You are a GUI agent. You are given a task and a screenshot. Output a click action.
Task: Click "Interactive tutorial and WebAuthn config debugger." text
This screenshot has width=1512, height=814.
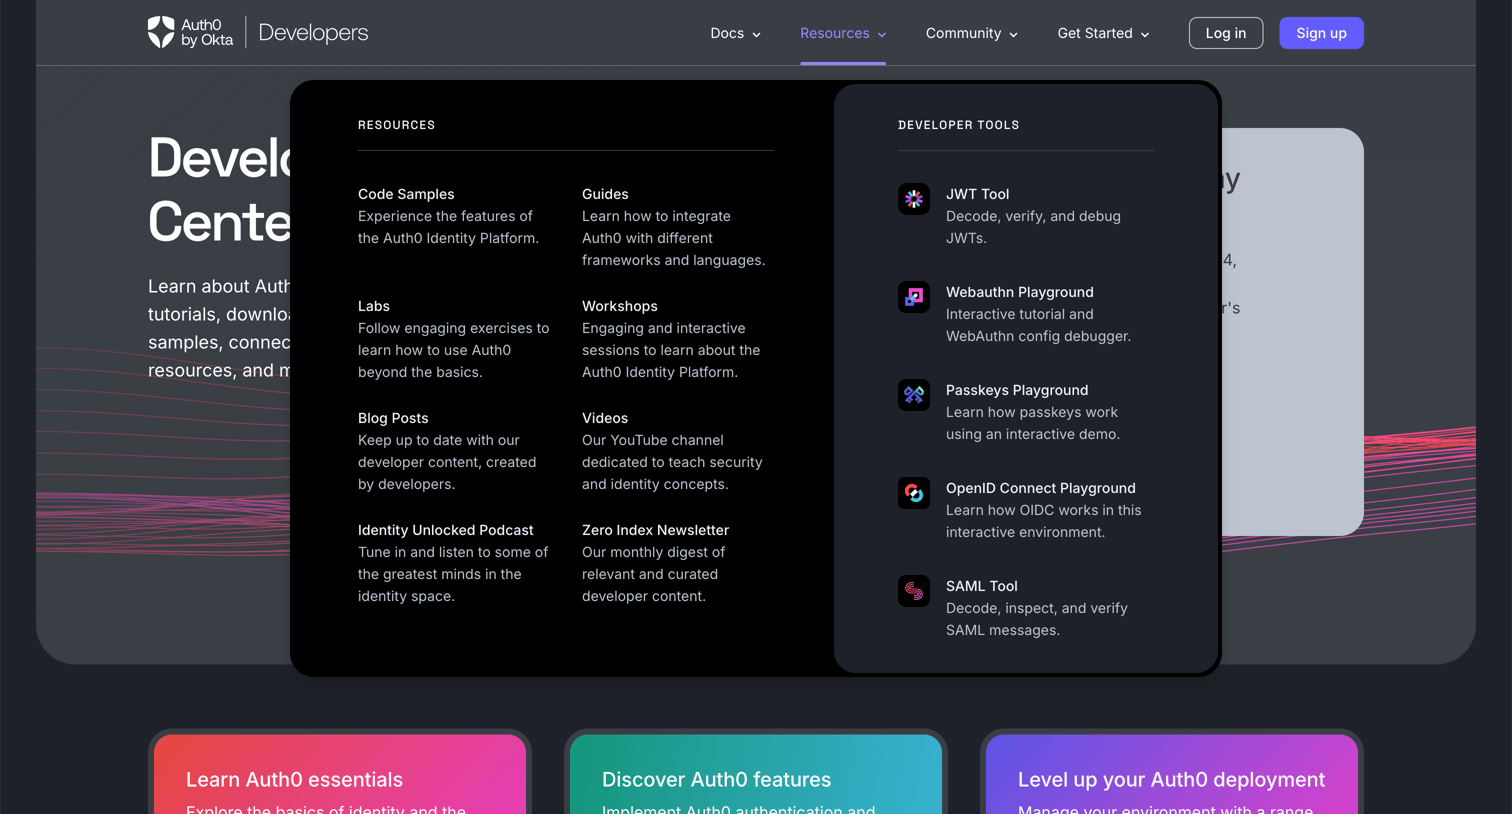tap(1038, 325)
